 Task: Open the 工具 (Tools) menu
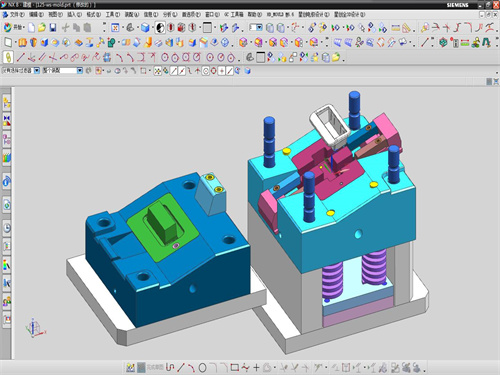[x=112, y=15]
